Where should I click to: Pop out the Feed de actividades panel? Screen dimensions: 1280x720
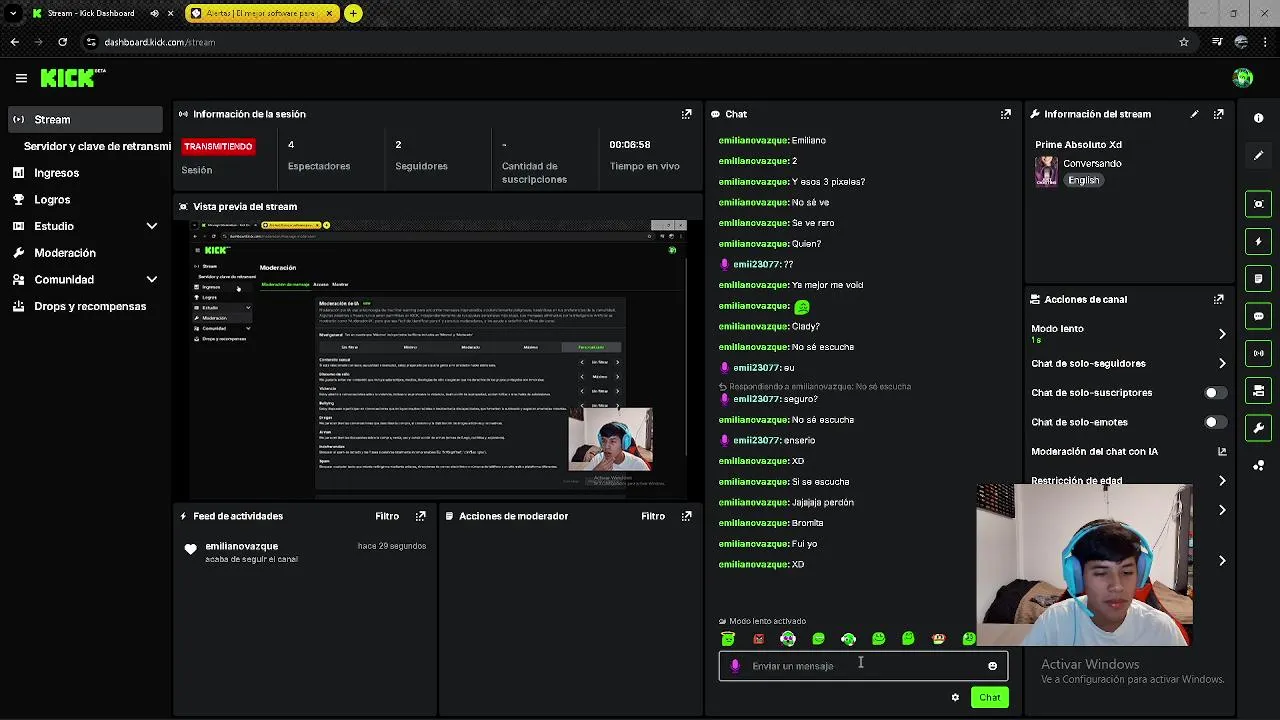[420, 516]
